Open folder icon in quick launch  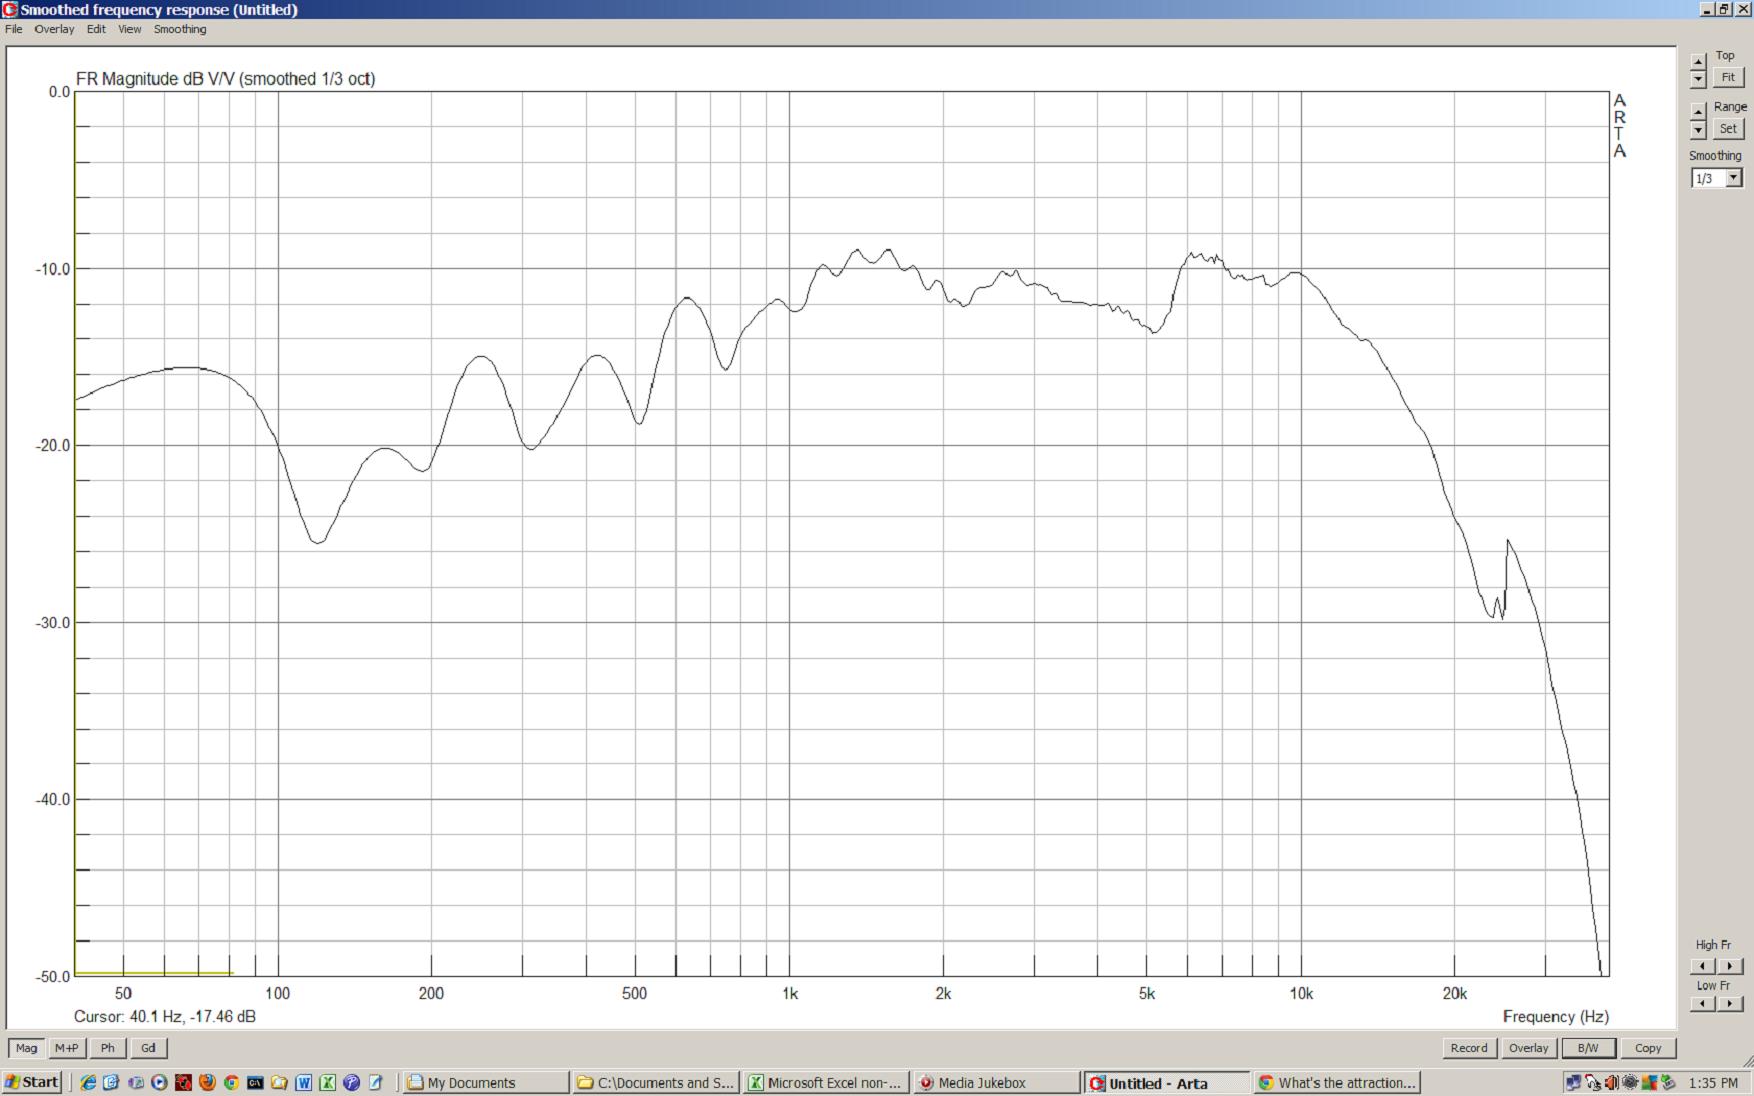pos(279,1082)
